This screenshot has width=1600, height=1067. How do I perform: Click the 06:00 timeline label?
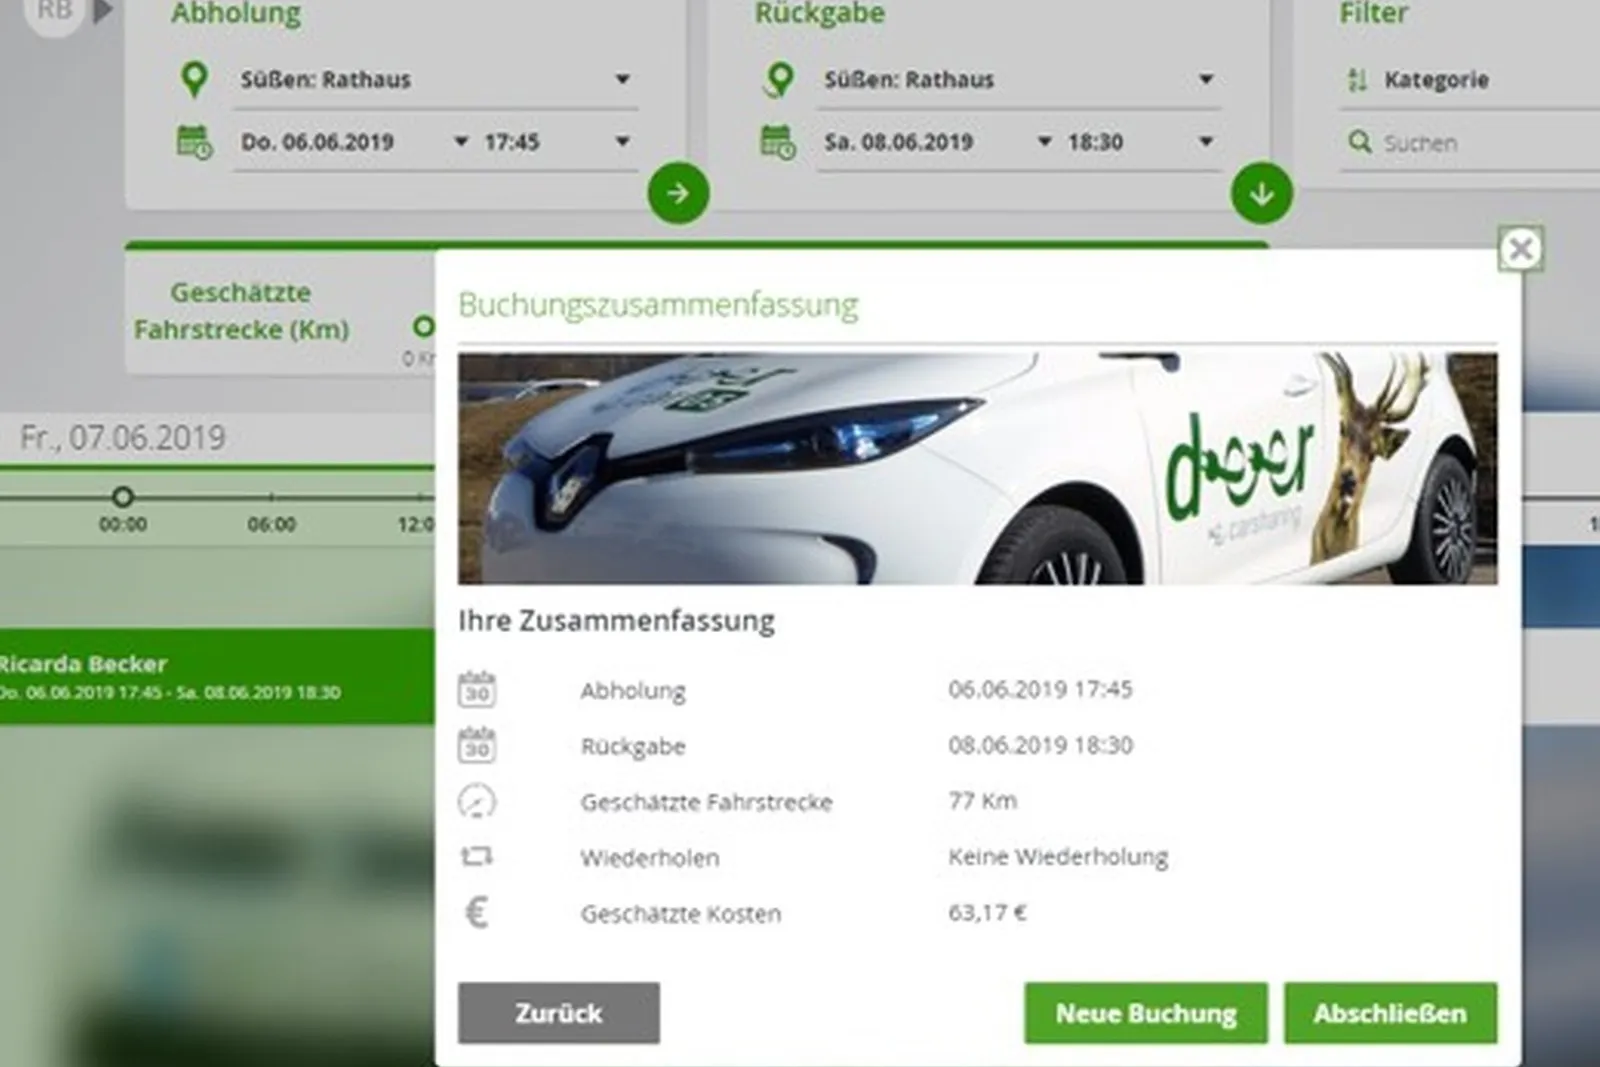pos(271,524)
